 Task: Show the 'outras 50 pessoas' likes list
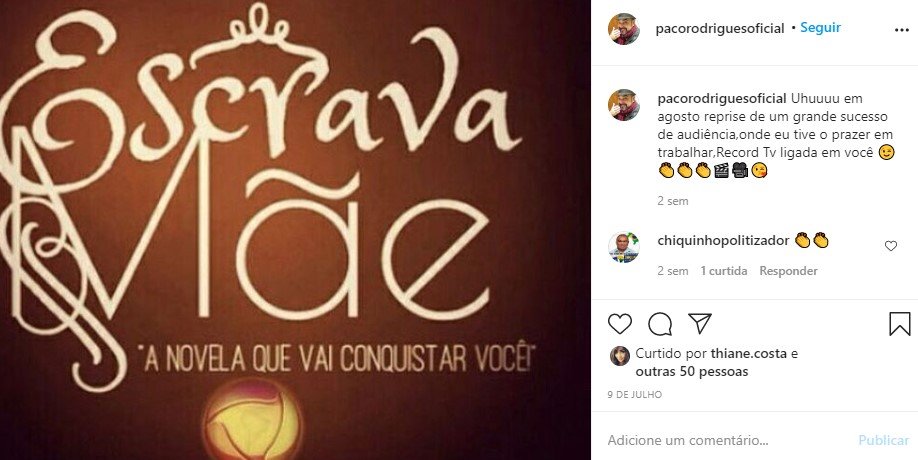pyautogui.click(x=691, y=372)
